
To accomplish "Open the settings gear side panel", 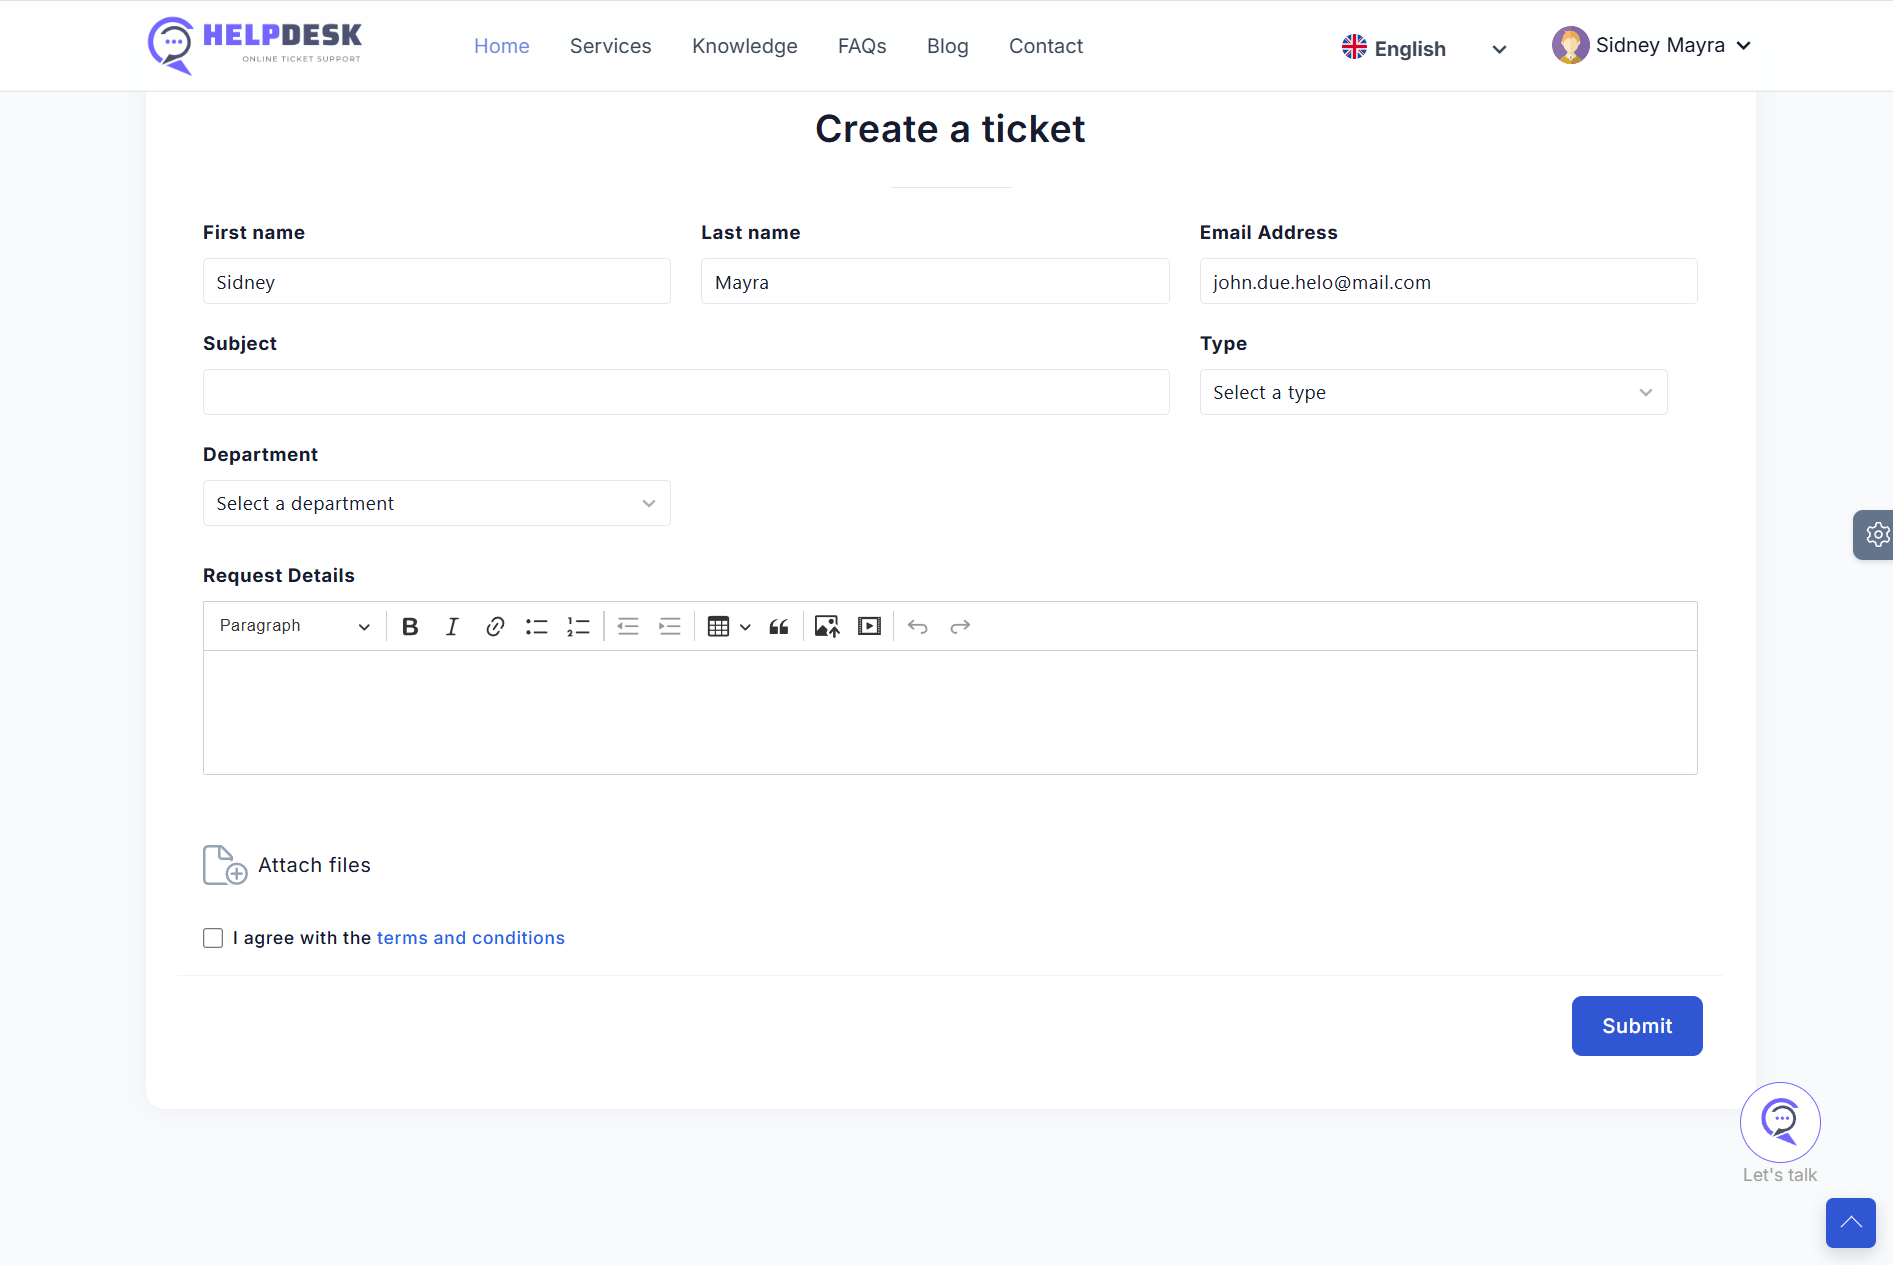I will point(1876,535).
